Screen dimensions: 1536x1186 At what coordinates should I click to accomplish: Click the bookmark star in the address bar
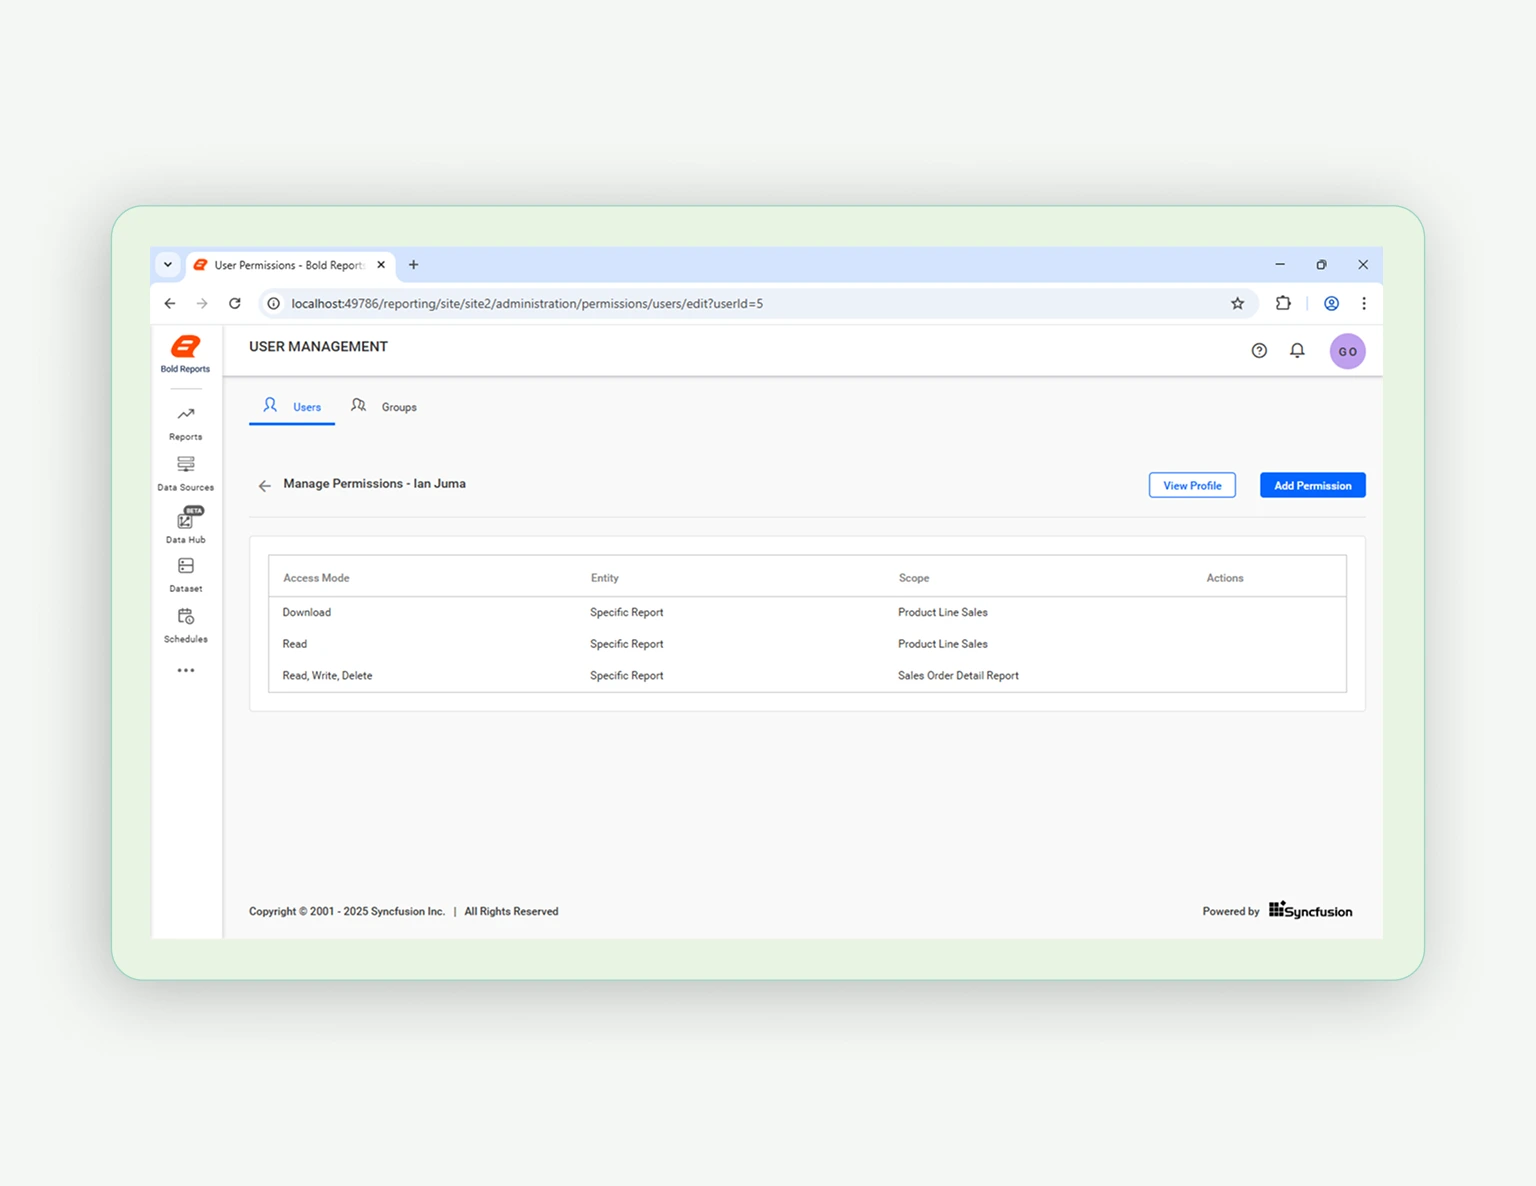[x=1237, y=303]
